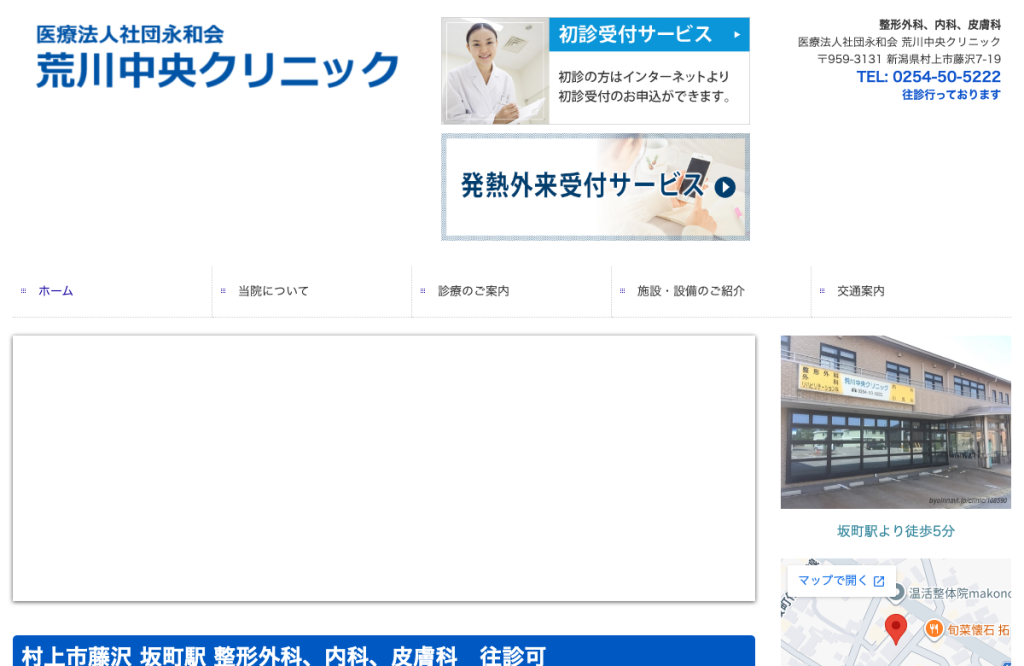
Task: Click the clinic building exterior photo
Action: (895, 422)
